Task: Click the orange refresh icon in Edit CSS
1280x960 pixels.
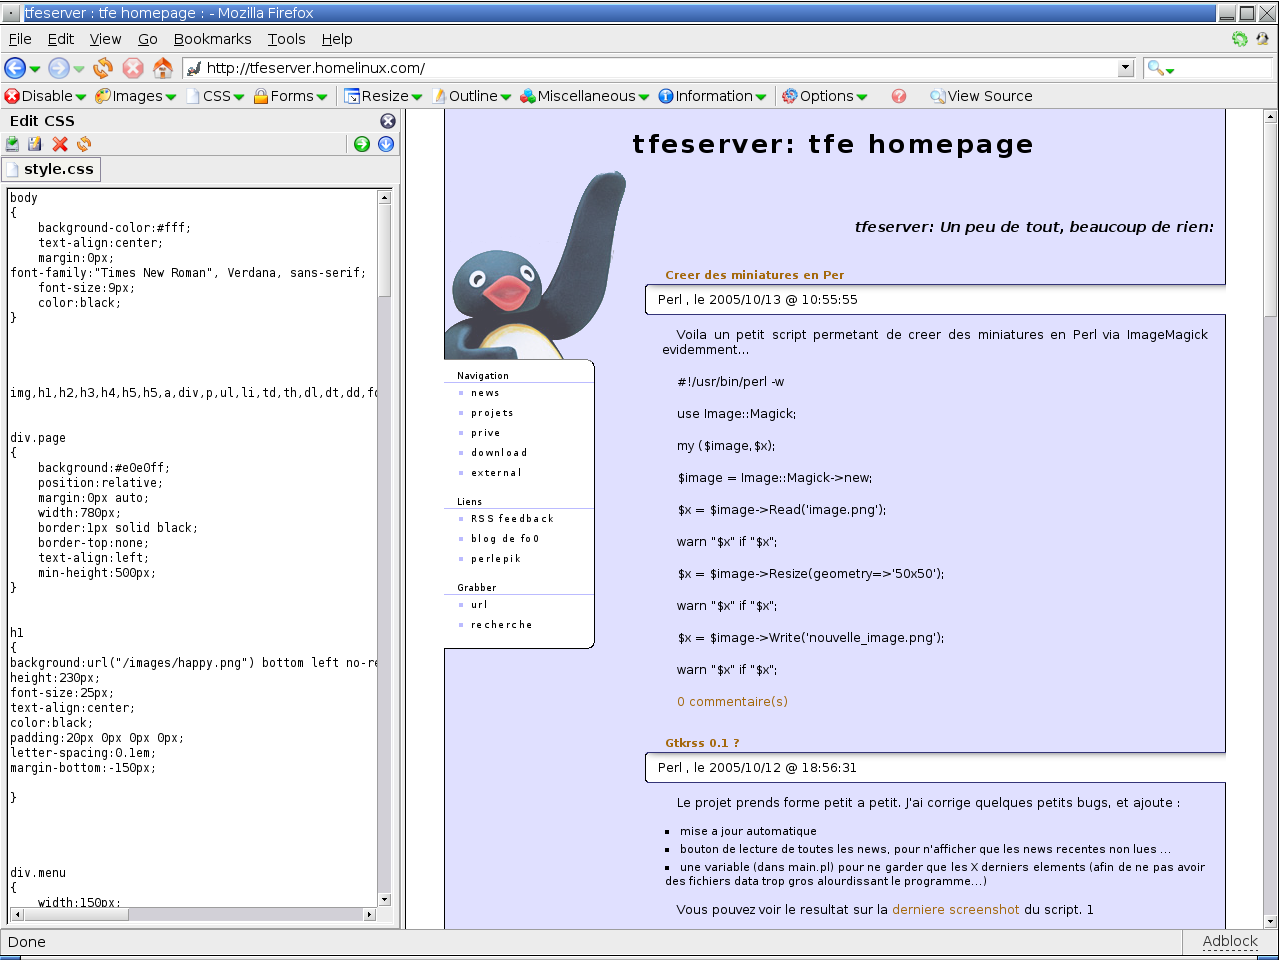Action: (x=84, y=144)
